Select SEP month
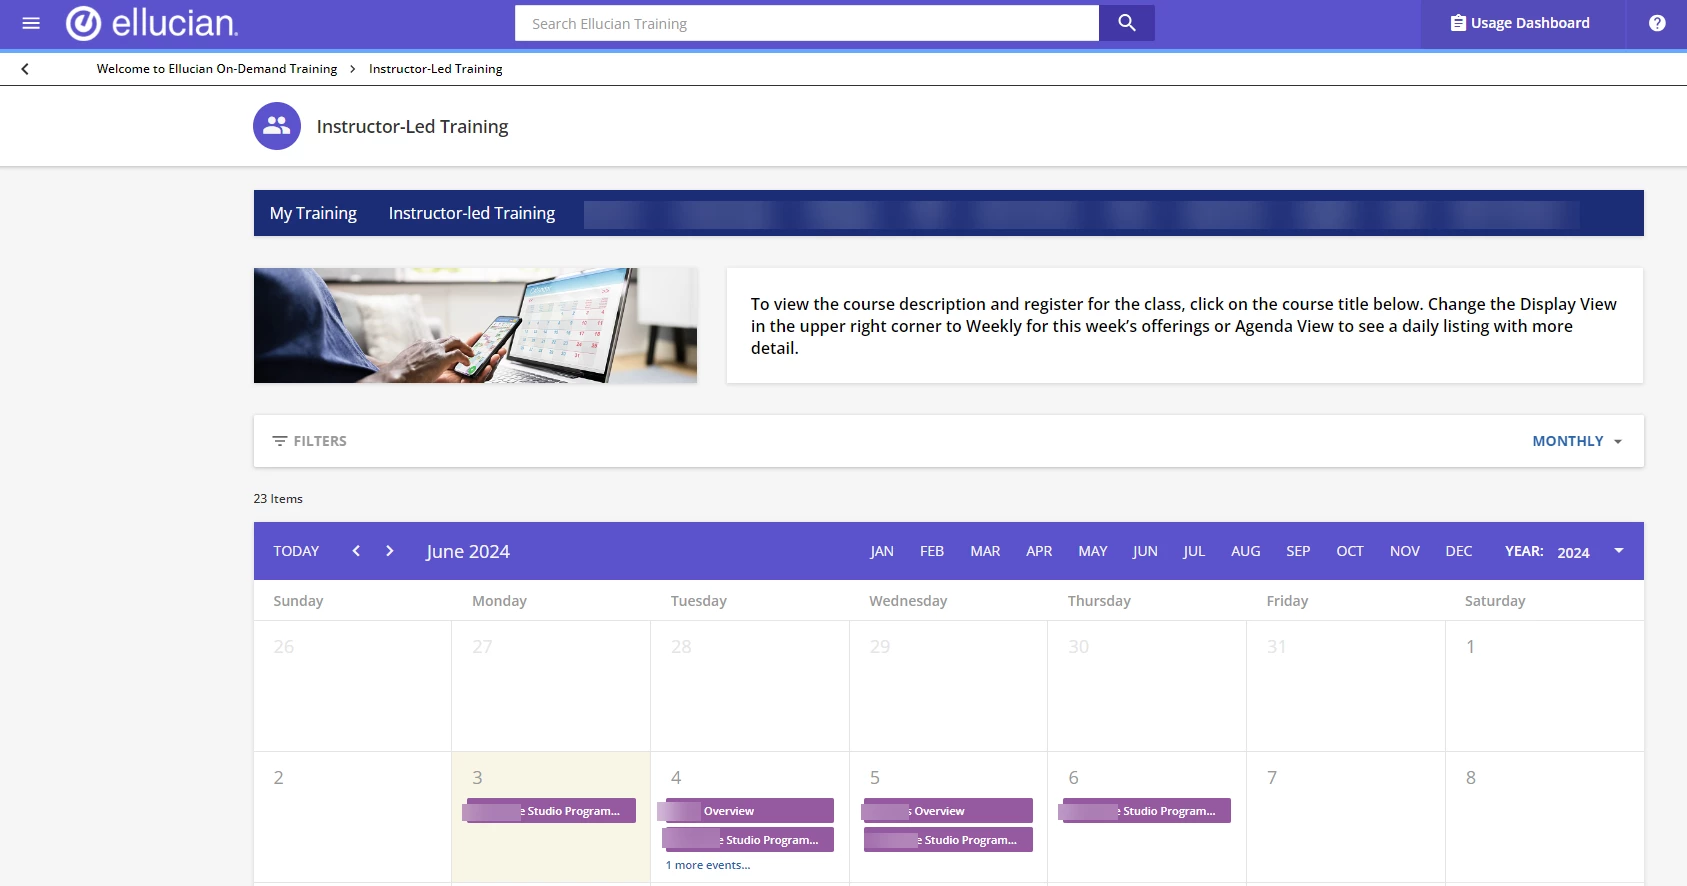The height and width of the screenshot is (886, 1687). coord(1298,551)
